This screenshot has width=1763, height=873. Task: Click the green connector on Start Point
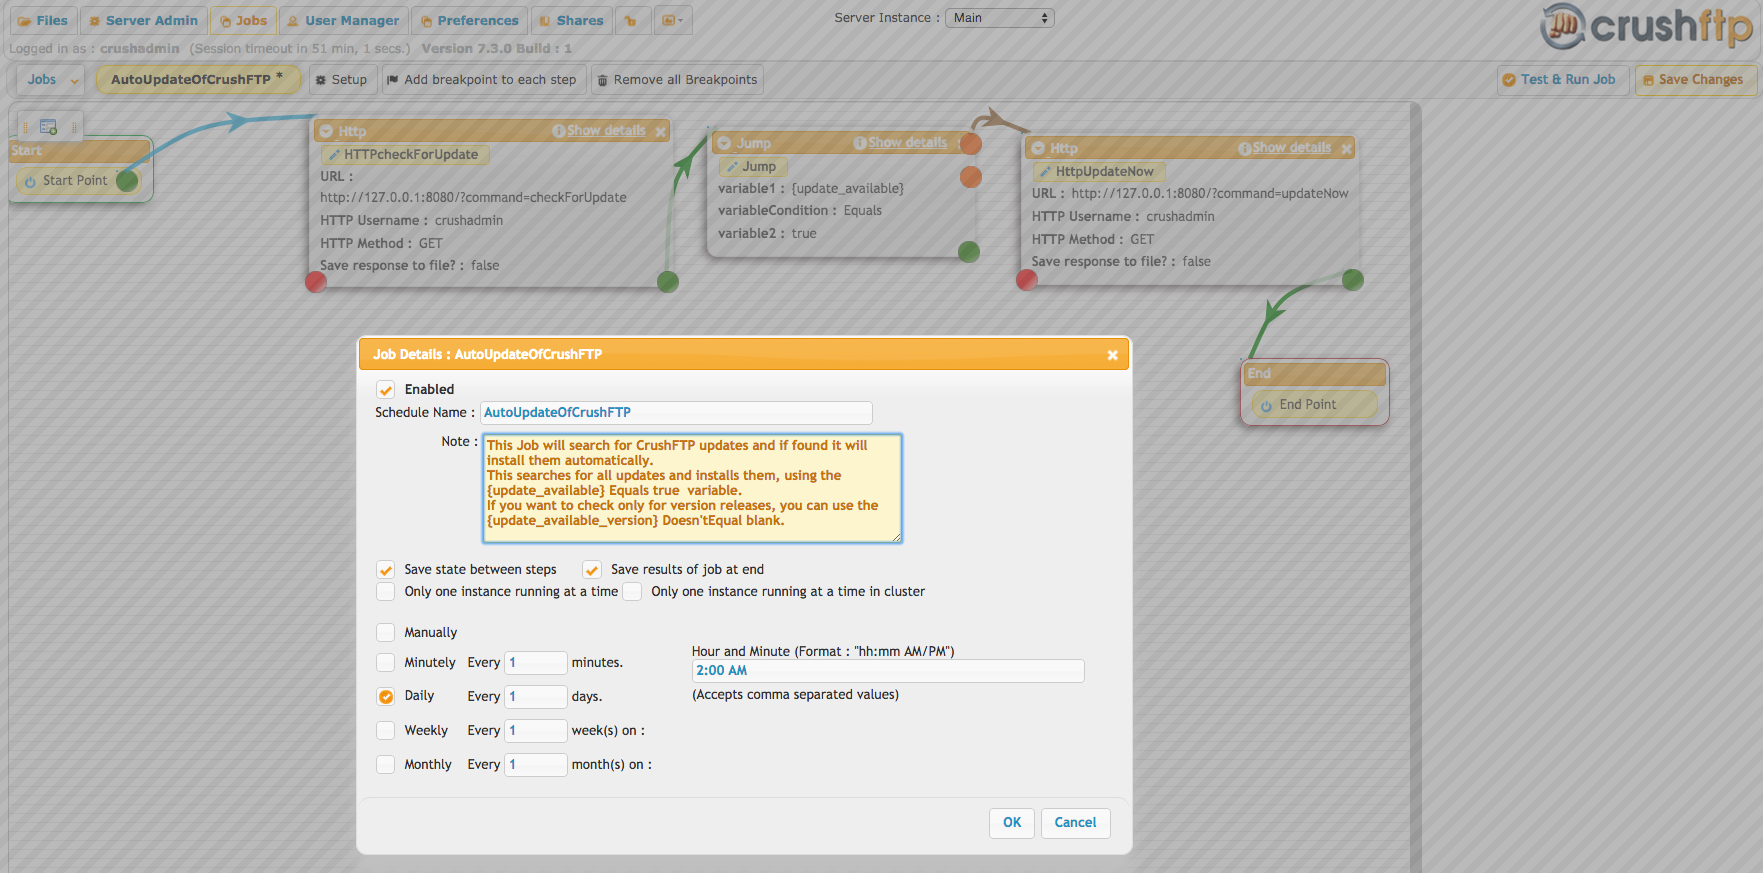tap(127, 180)
